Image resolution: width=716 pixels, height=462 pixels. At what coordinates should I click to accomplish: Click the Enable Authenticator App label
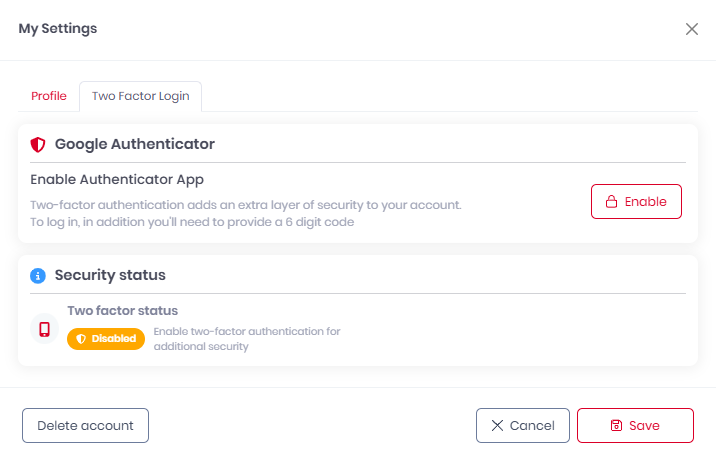(x=117, y=180)
